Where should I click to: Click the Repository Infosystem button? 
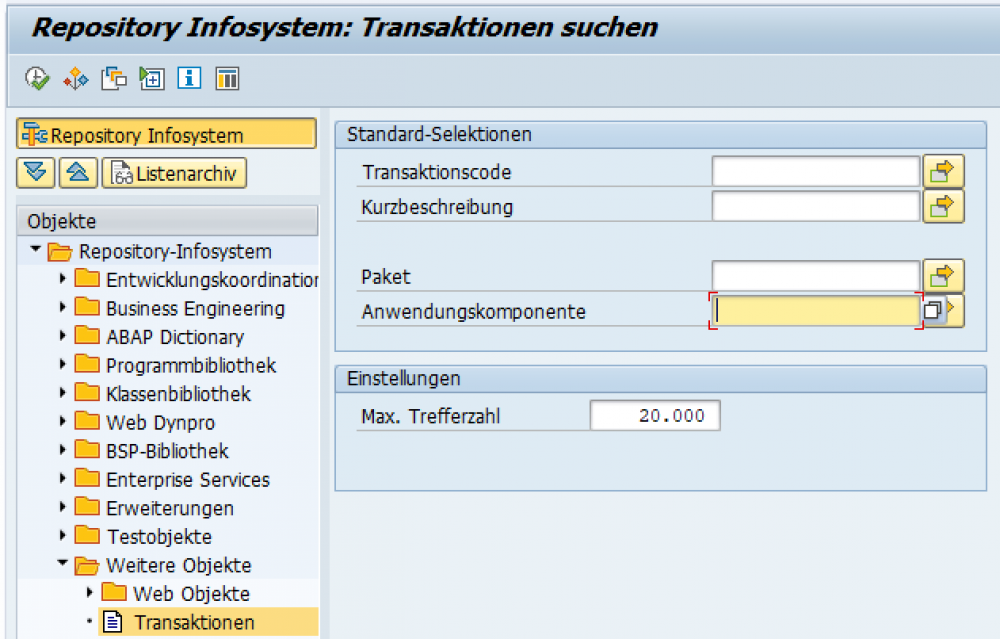coord(167,133)
